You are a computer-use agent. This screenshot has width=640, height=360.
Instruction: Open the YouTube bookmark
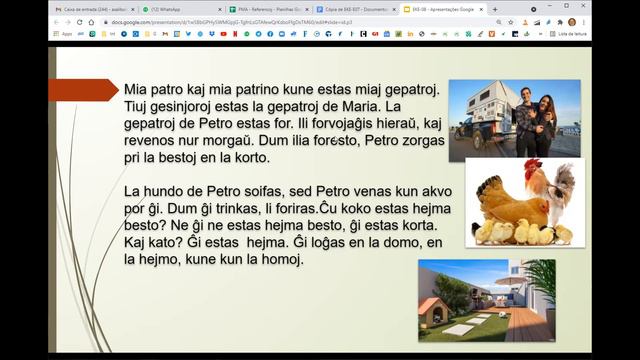pyautogui.click(x=223, y=34)
